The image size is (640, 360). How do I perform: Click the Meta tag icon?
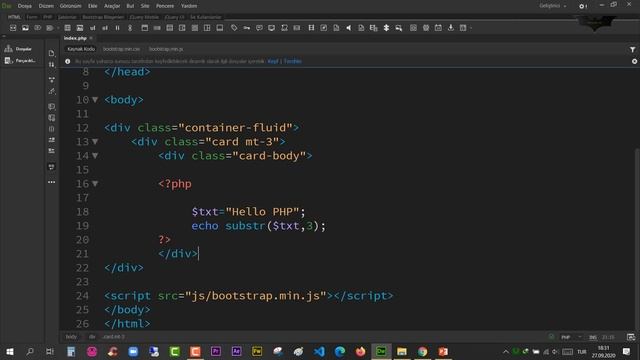tap(234, 28)
